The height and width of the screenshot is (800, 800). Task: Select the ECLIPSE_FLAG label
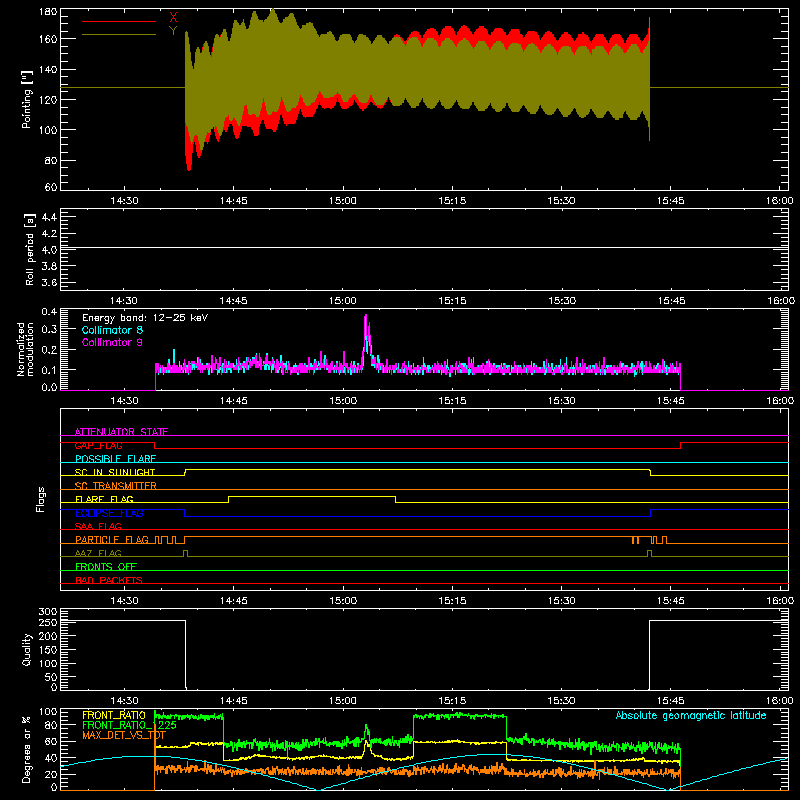click(x=109, y=513)
